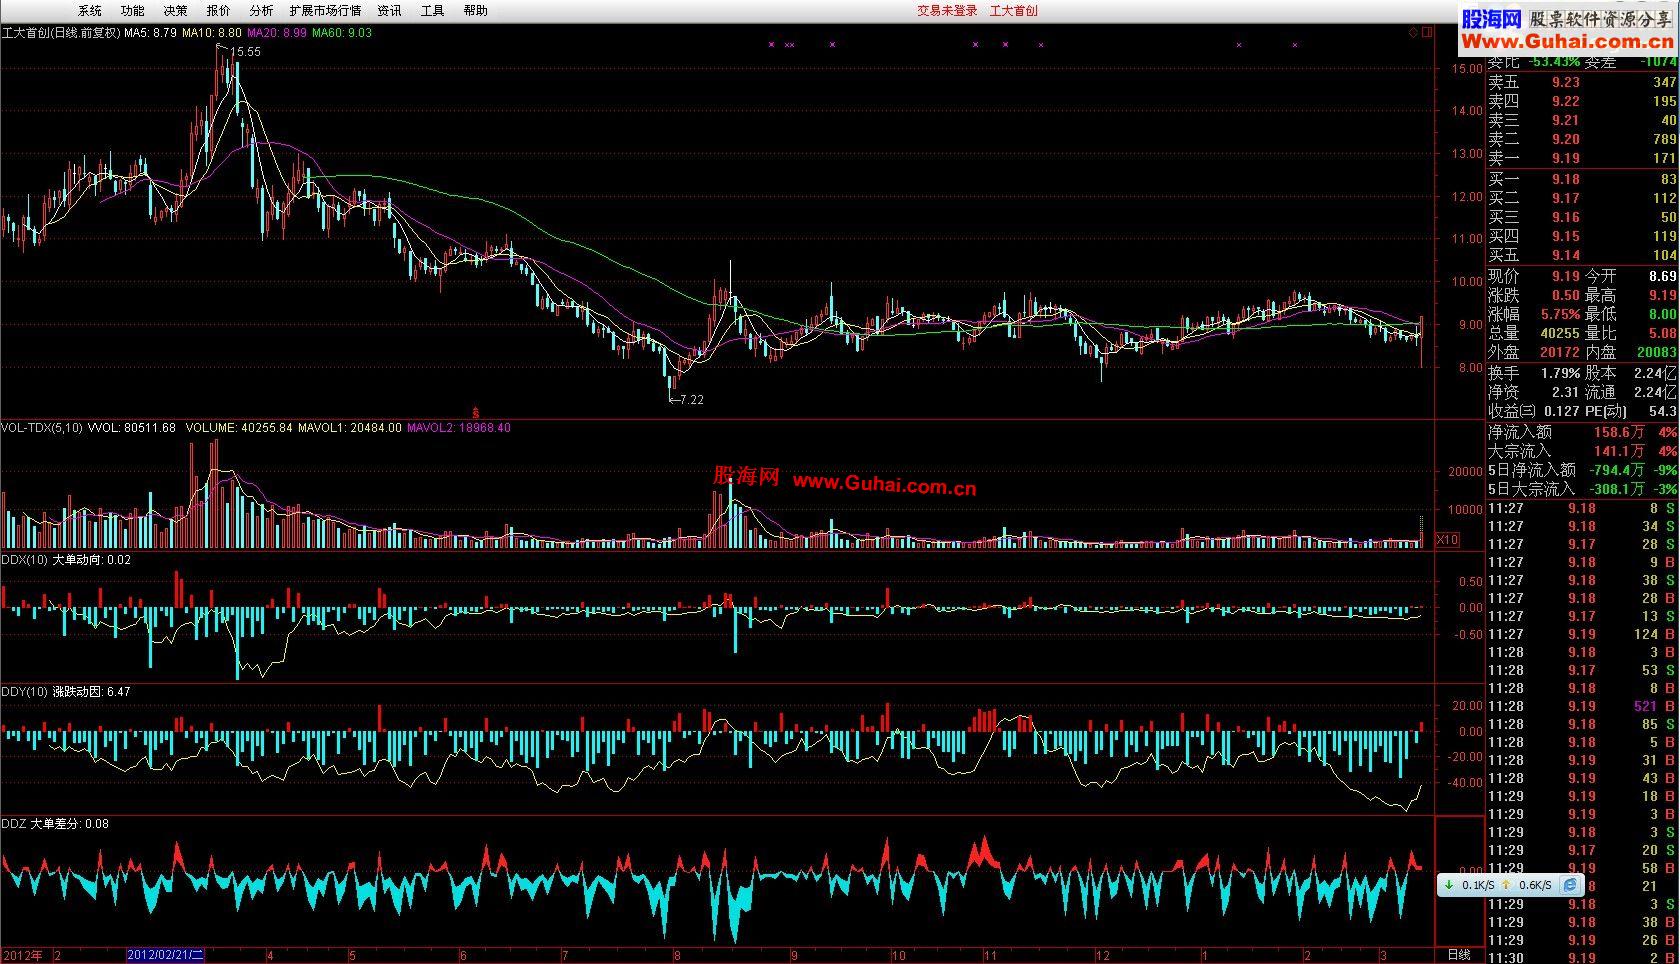The height and width of the screenshot is (964, 1680).
Task: Open the 功能 menu
Action: point(132,11)
